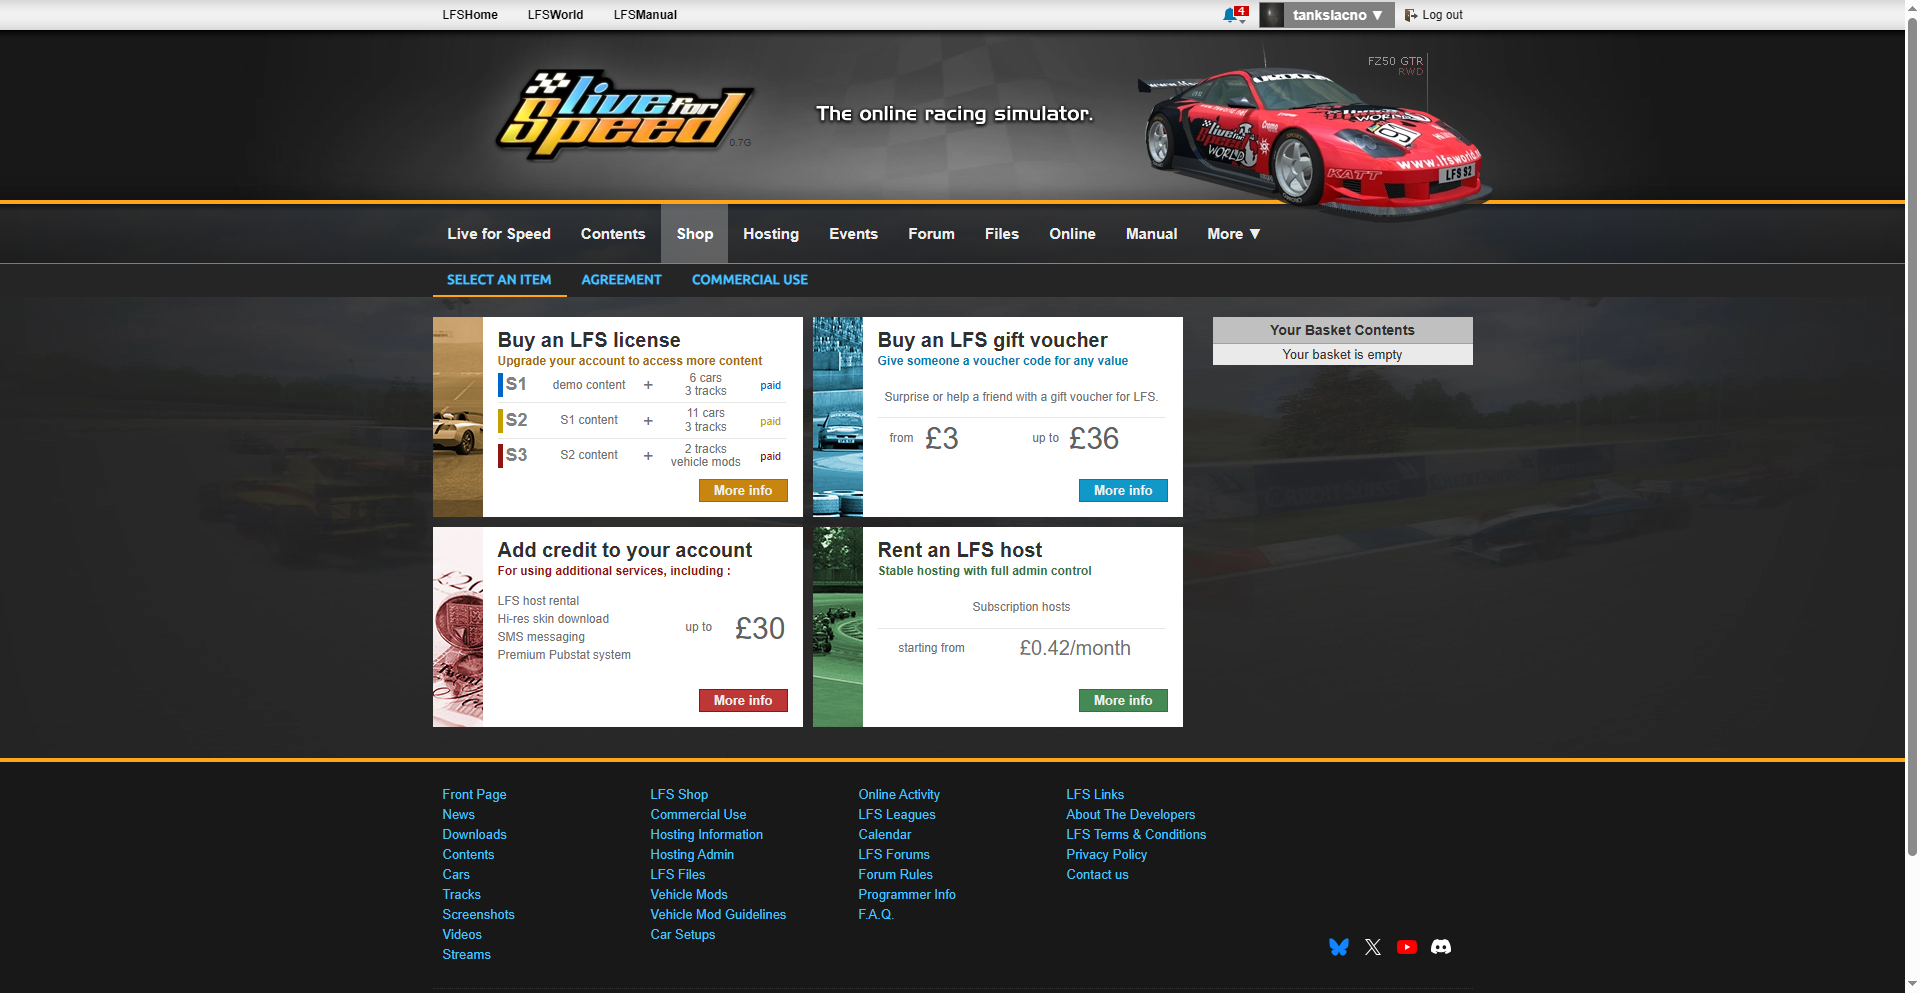Open the X social icon
The height and width of the screenshot is (993, 1920).
click(1373, 947)
